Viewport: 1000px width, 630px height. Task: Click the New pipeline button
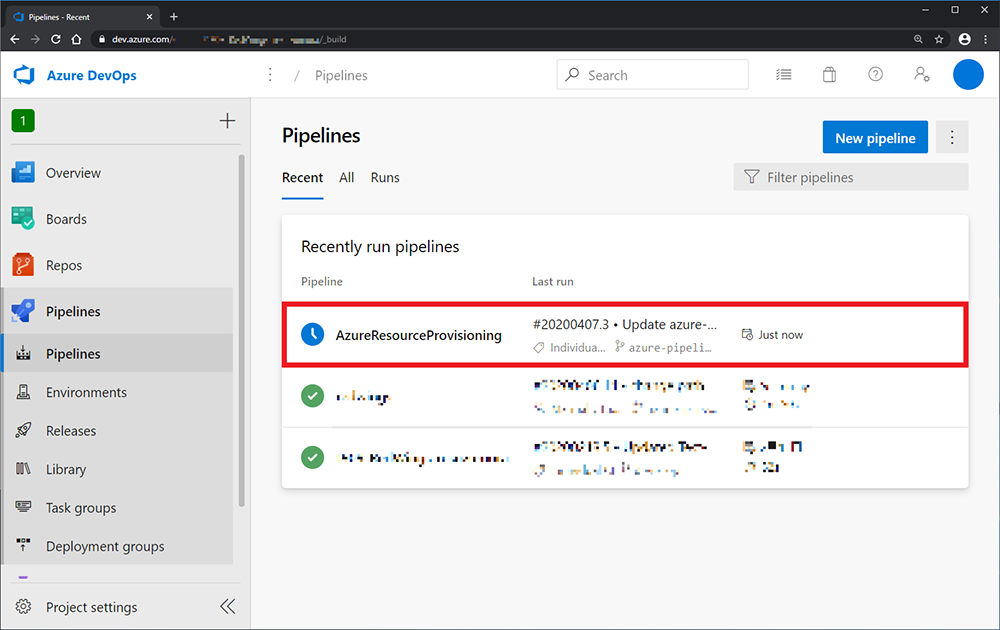875,137
